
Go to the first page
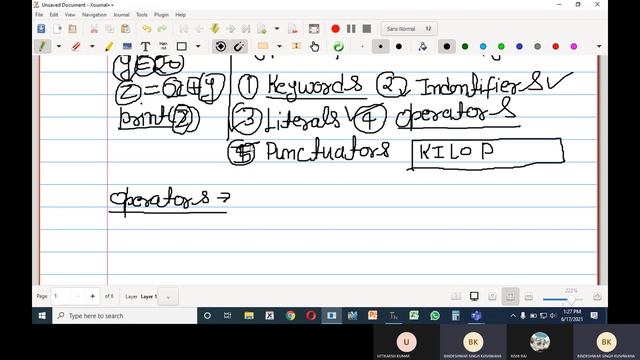click(184, 29)
